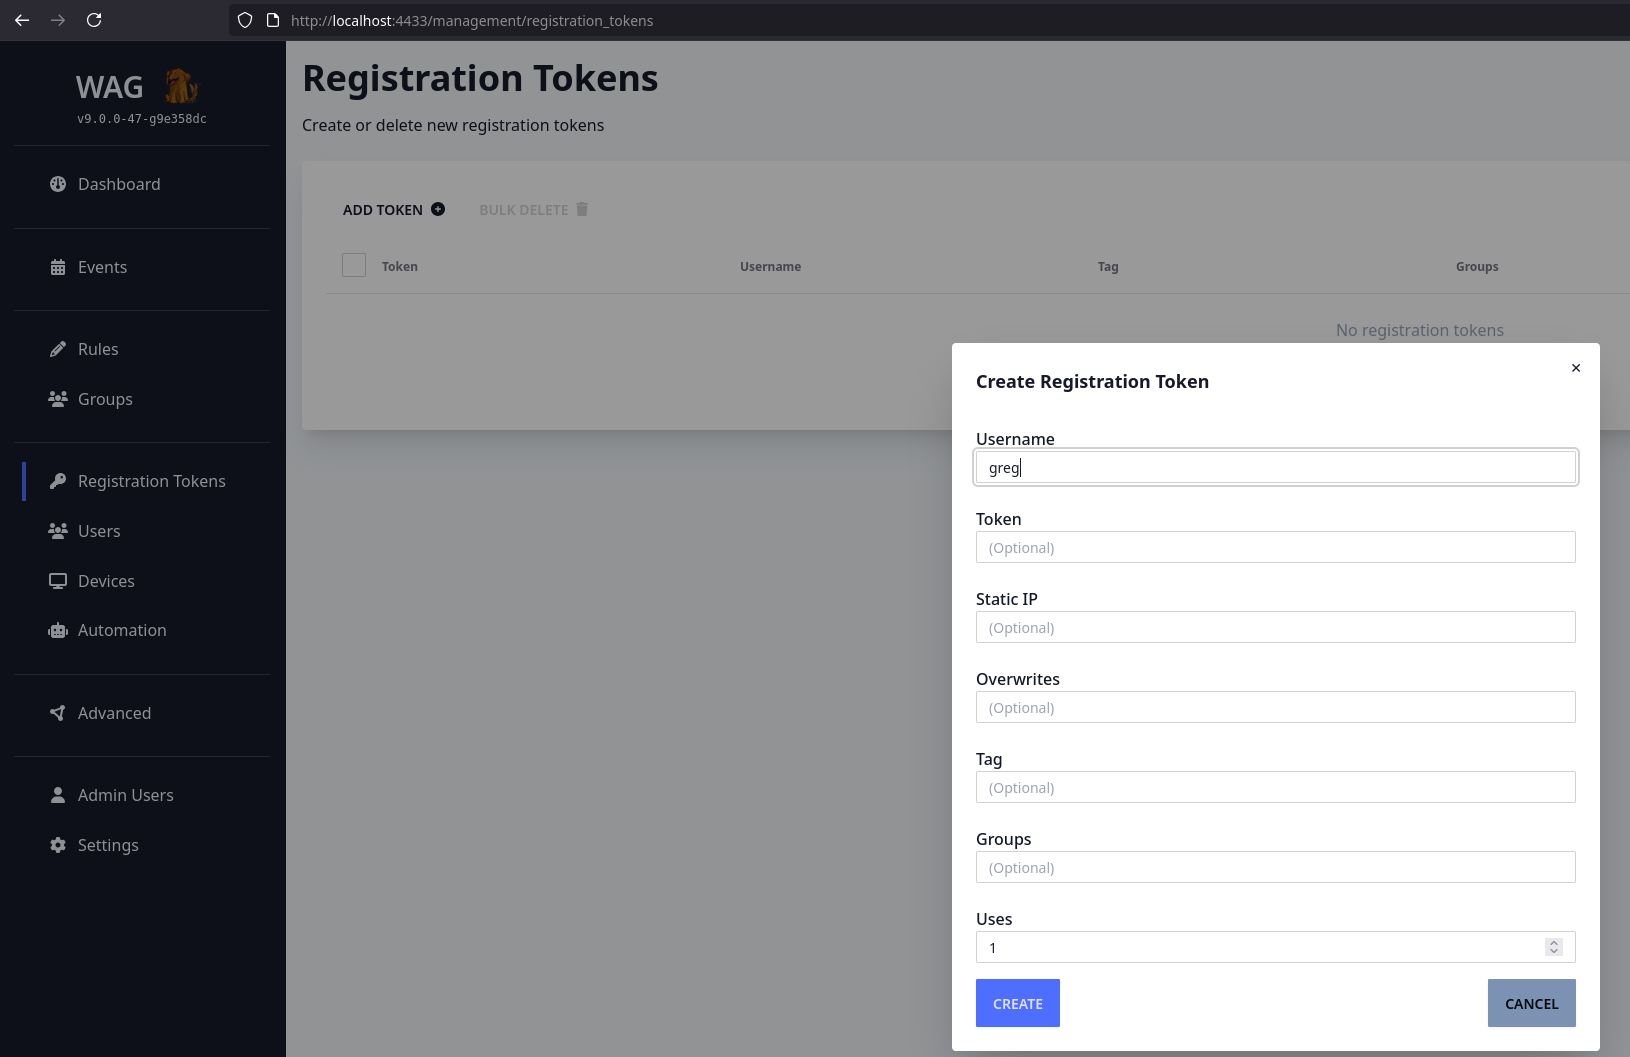This screenshot has width=1630, height=1057.
Task: Click the Add Token plus icon
Action: click(x=438, y=209)
